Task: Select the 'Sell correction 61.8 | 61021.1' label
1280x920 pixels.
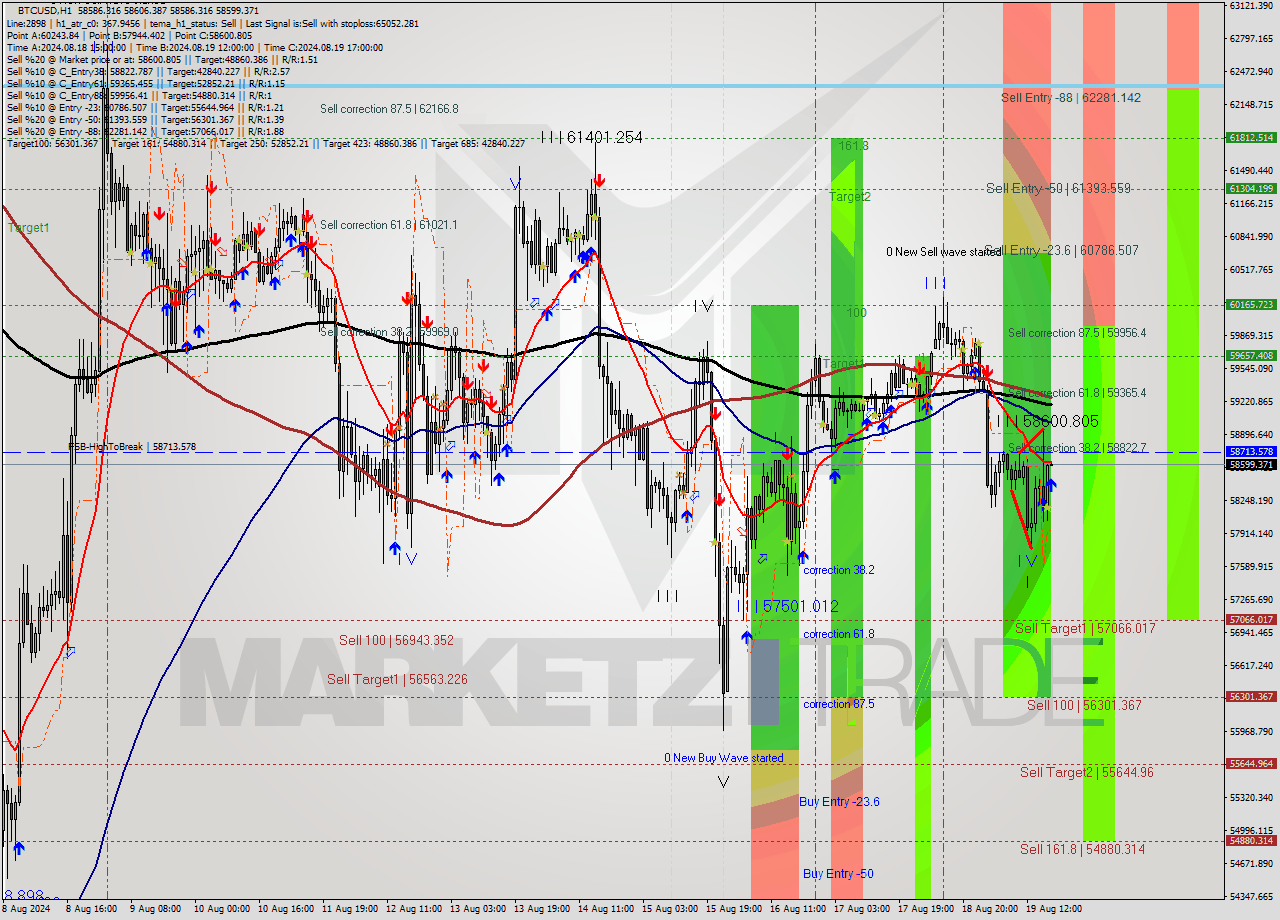Action: click(x=388, y=225)
